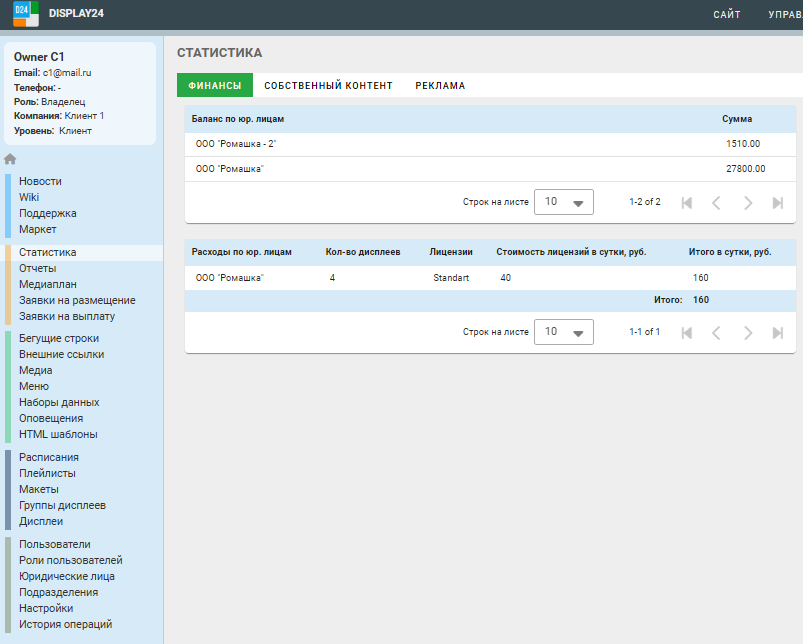Click the home icon in sidebar
Viewport: 803px width, 644px height.
[x=10, y=159]
